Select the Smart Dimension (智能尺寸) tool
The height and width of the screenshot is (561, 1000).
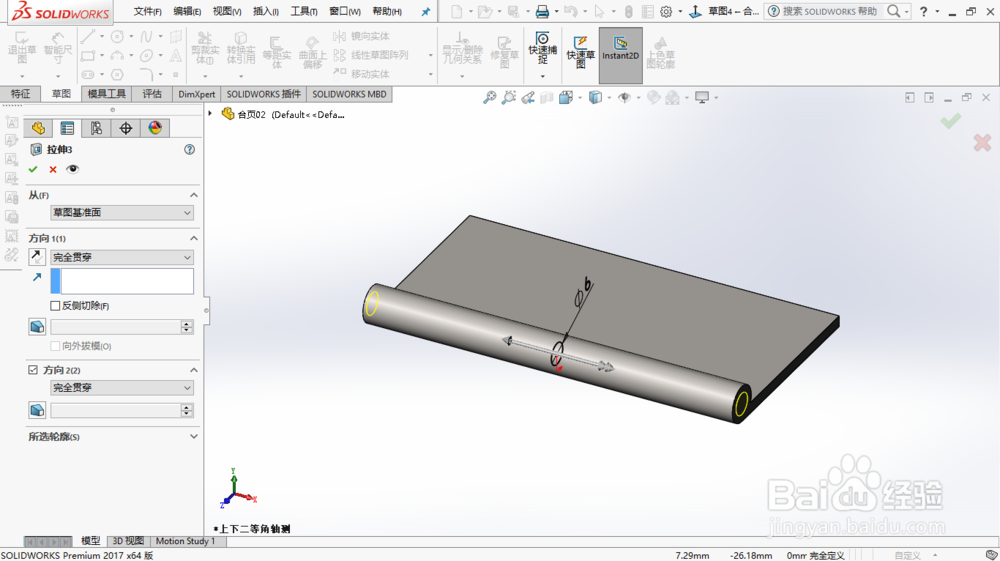pos(57,48)
